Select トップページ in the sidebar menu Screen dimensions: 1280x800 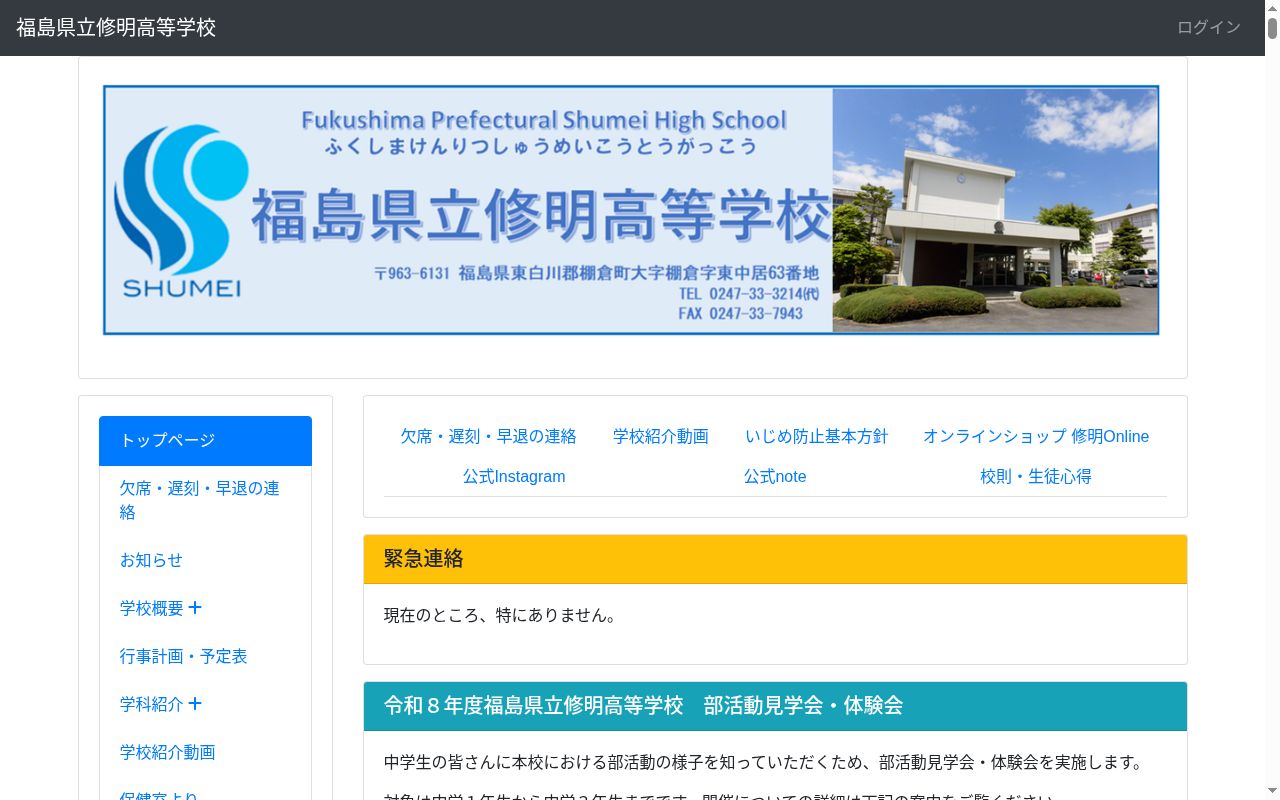pos(205,441)
